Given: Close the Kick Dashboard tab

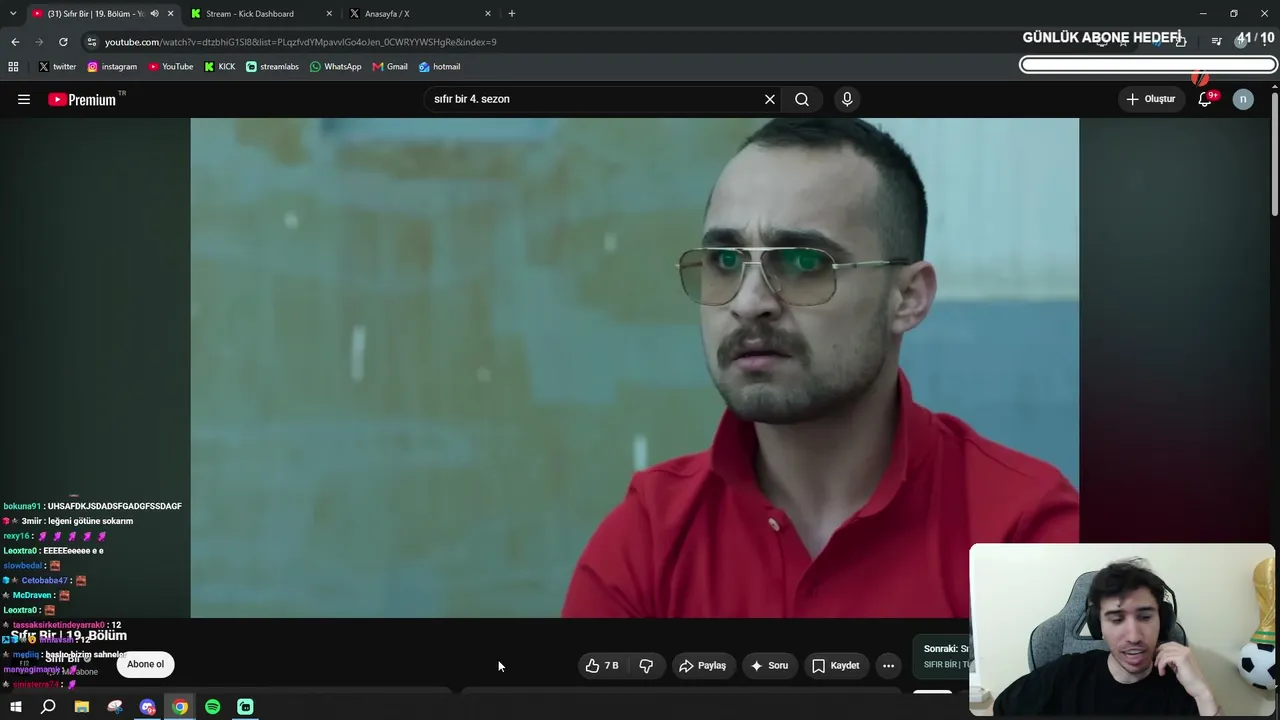Looking at the screenshot, I should (x=329, y=14).
